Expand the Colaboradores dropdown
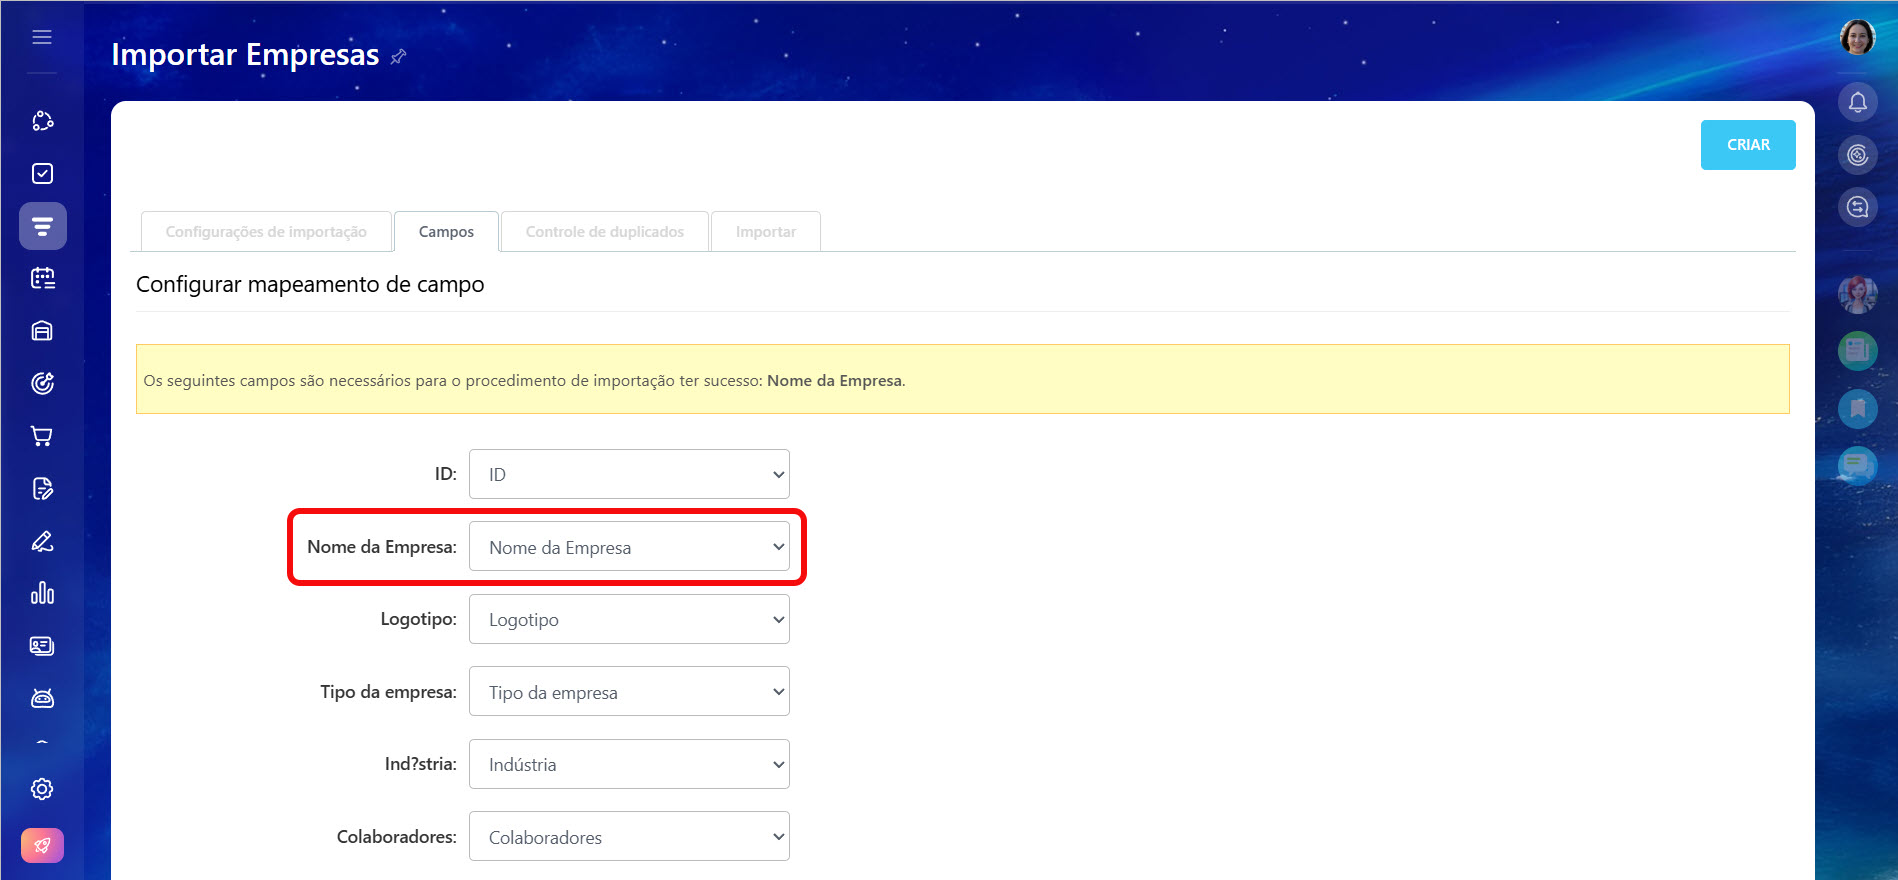This screenshot has width=1898, height=880. pyautogui.click(x=629, y=837)
